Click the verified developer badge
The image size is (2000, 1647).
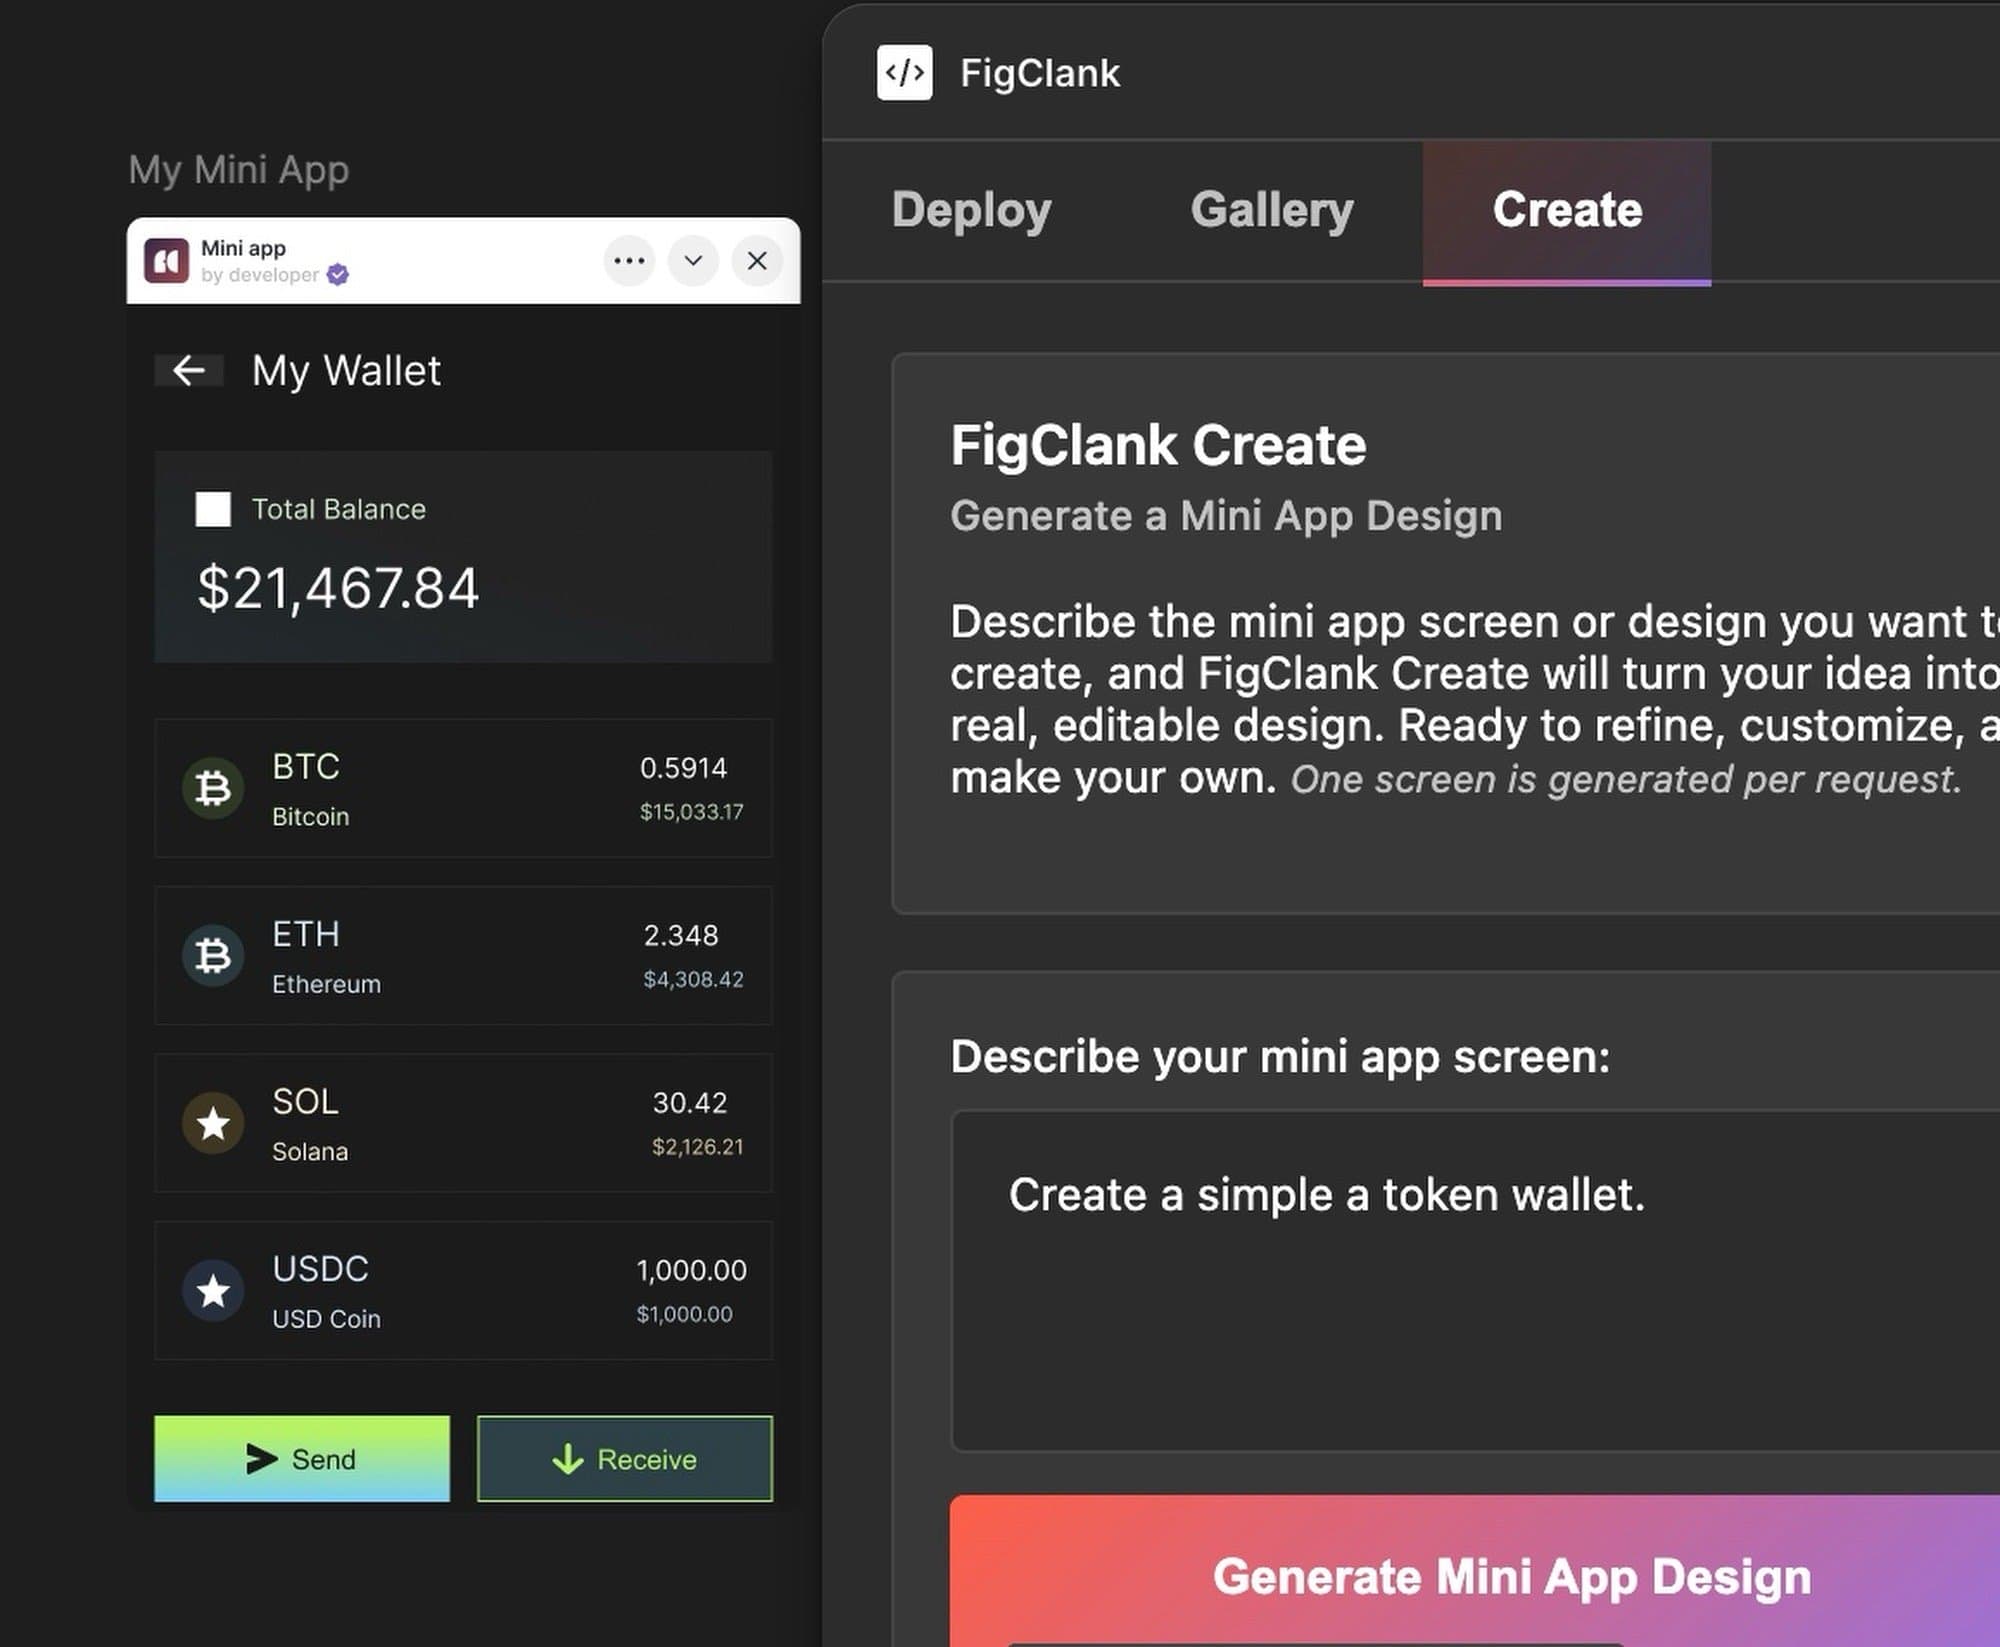tap(338, 275)
